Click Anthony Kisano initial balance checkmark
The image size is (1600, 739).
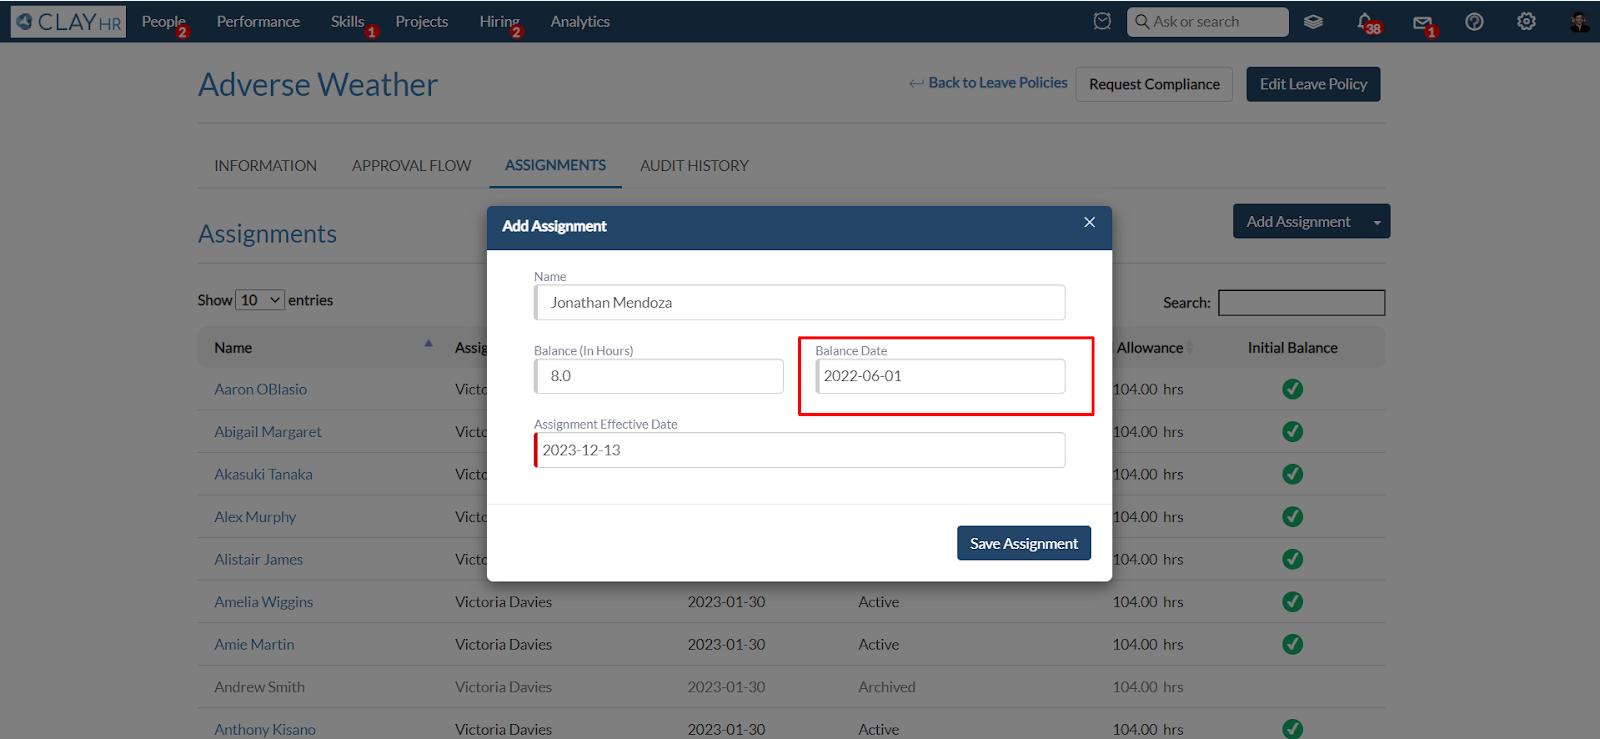click(1293, 729)
